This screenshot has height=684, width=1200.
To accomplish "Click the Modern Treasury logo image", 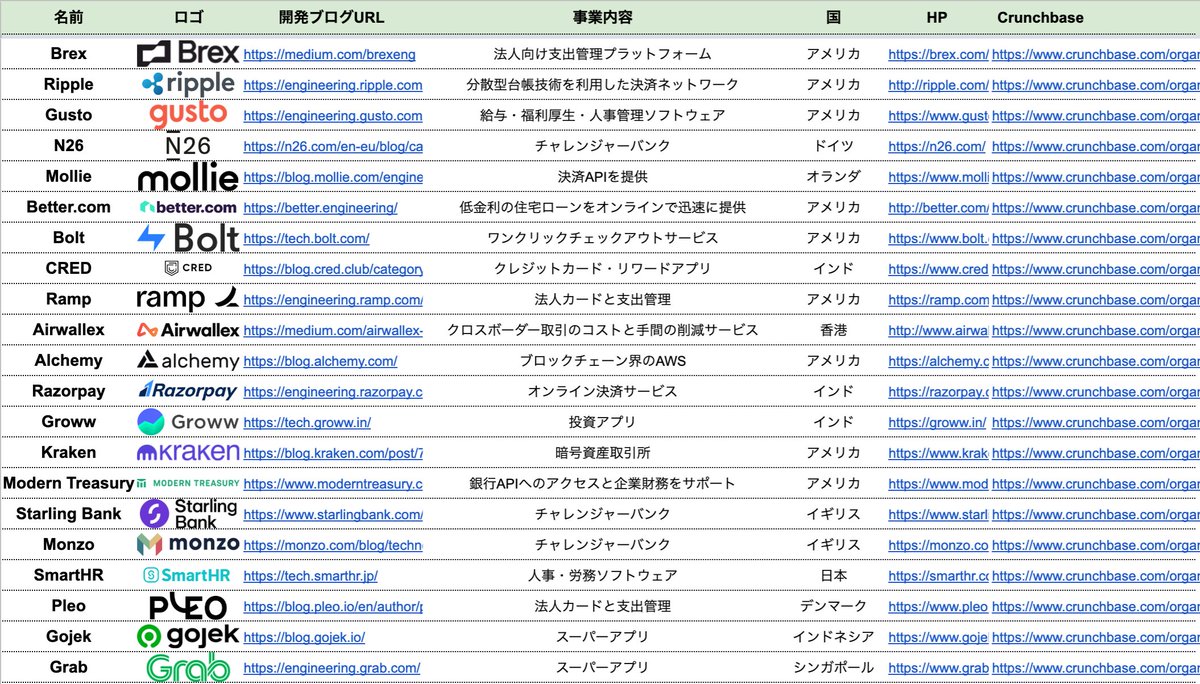I will tap(188, 483).
